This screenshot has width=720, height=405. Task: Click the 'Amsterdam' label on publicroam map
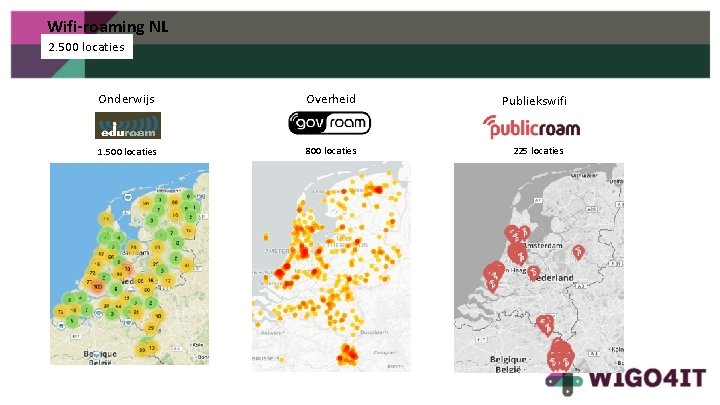point(545,246)
